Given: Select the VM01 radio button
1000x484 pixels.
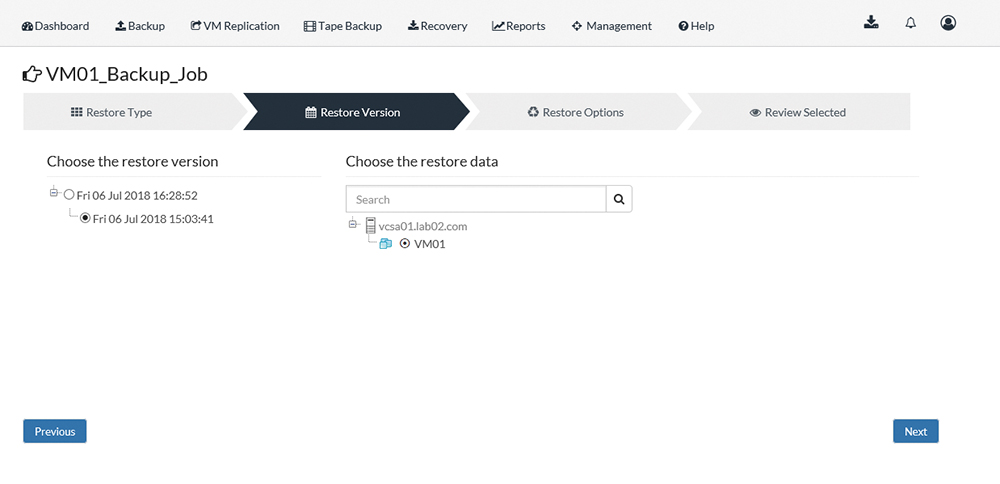Looking at the screenshot, I should pos(404,244).
